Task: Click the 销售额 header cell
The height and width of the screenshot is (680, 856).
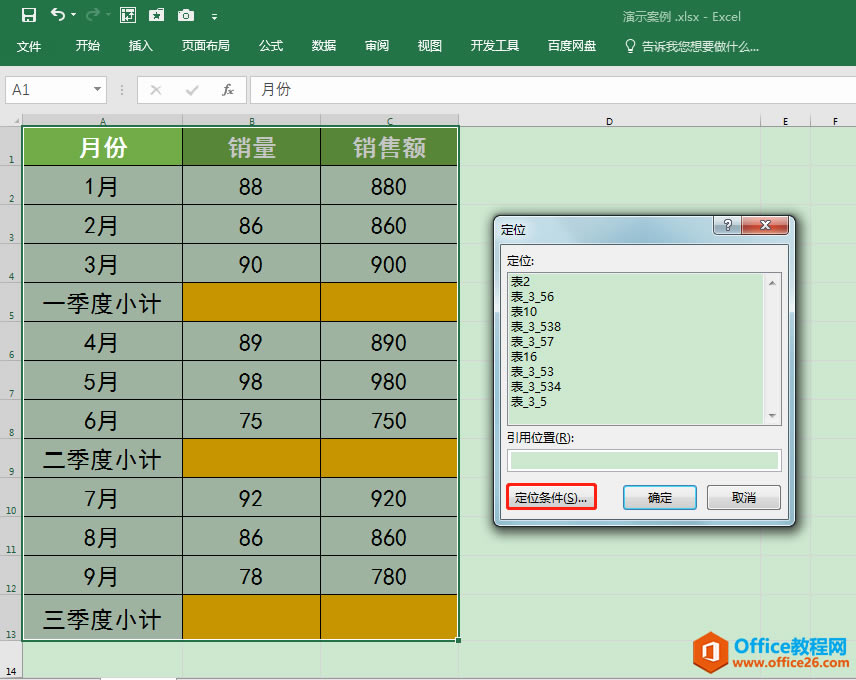Action: coord(389,147)
